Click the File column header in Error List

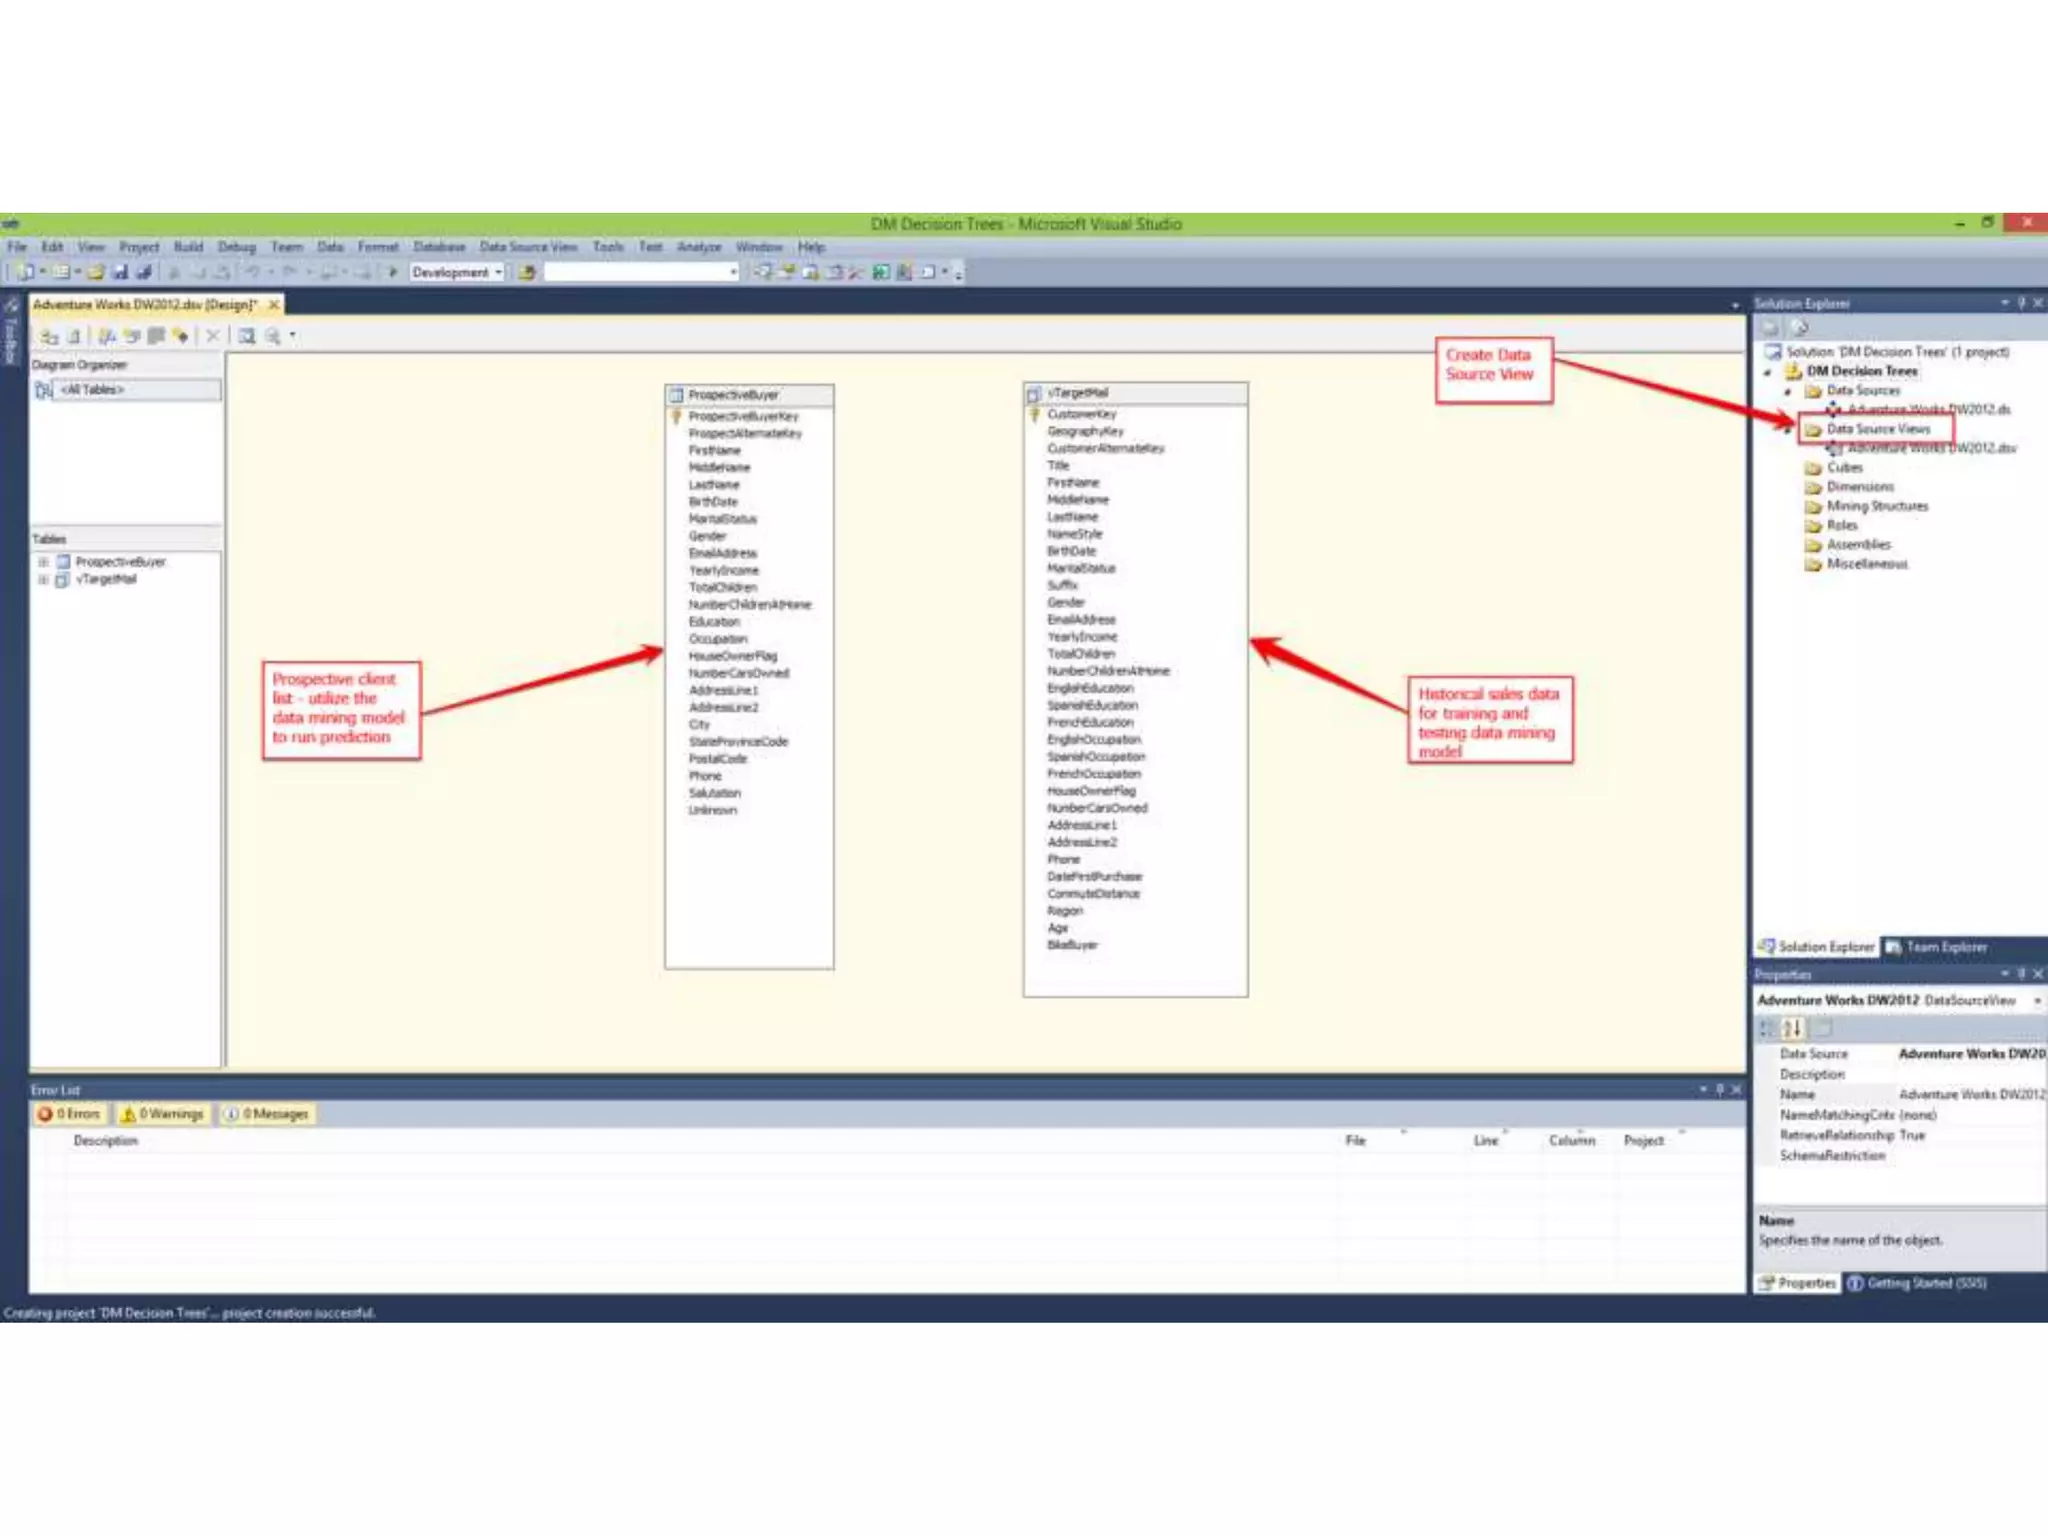[x=1355, y=1141]
